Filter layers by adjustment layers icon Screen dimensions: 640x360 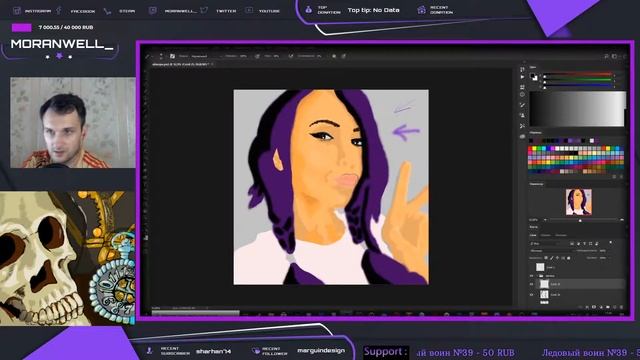578,244
